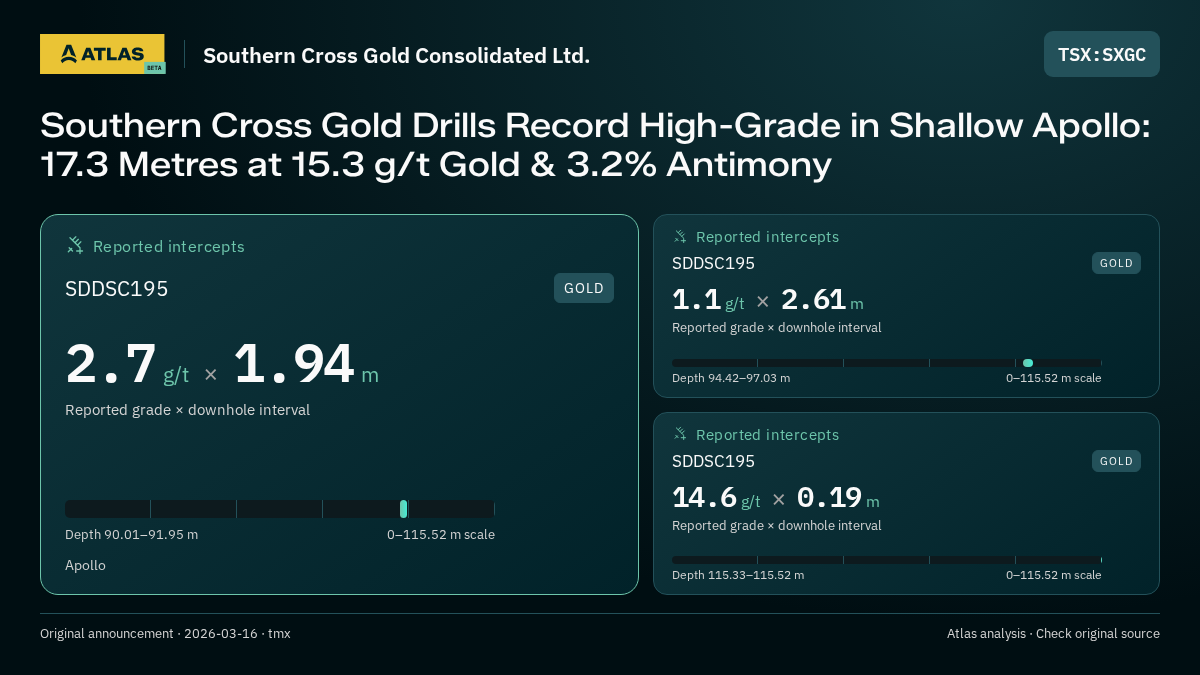
Task: Select the 1.94 m interval value
Action: point(306,364)
